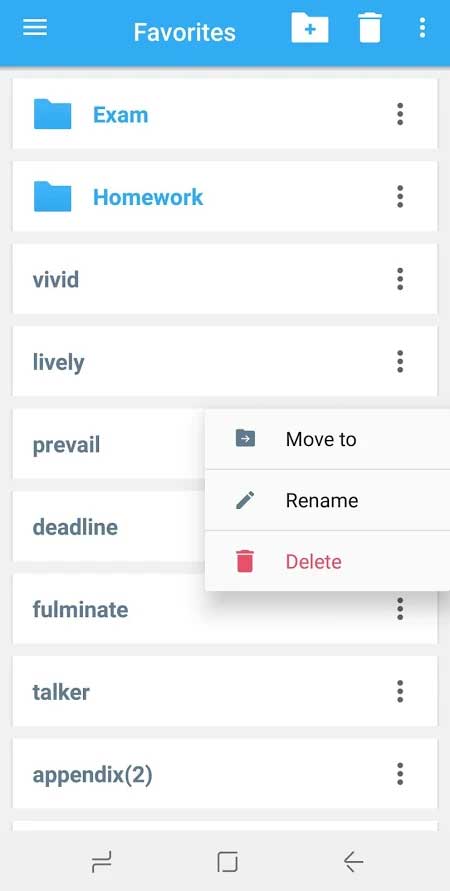Open the Homework folder icon

pyautogui.click(x=52, y=197)
